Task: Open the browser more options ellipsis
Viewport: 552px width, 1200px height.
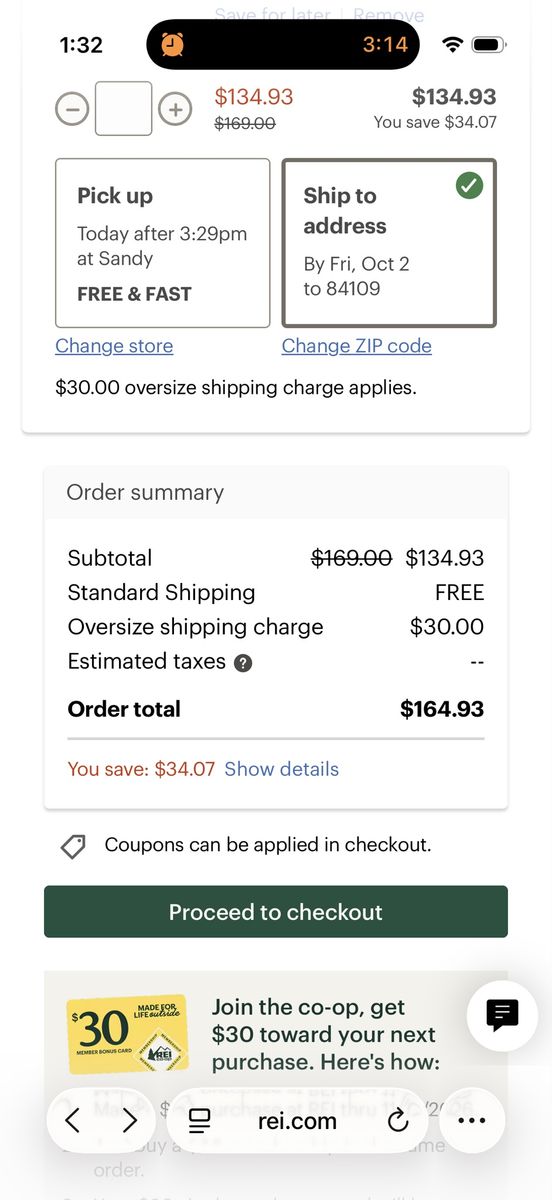Action: coord(471,1121)
